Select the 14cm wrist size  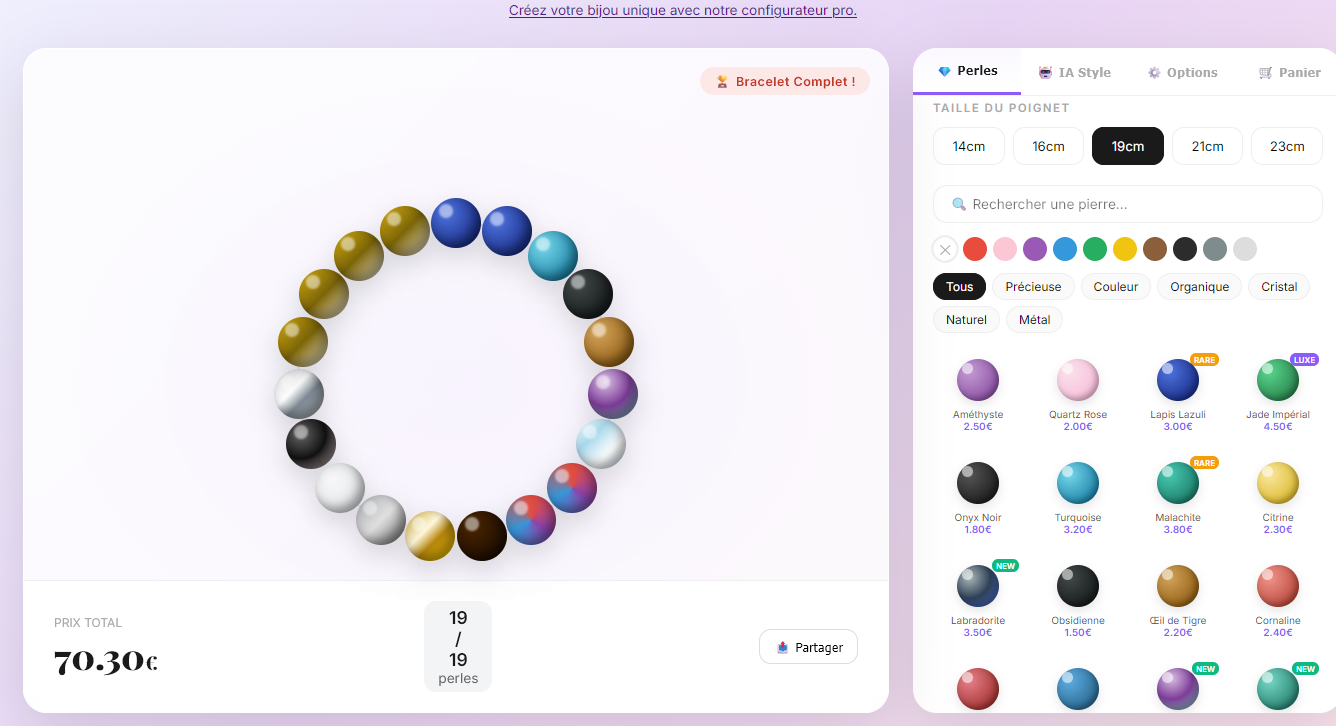(968, 145)
